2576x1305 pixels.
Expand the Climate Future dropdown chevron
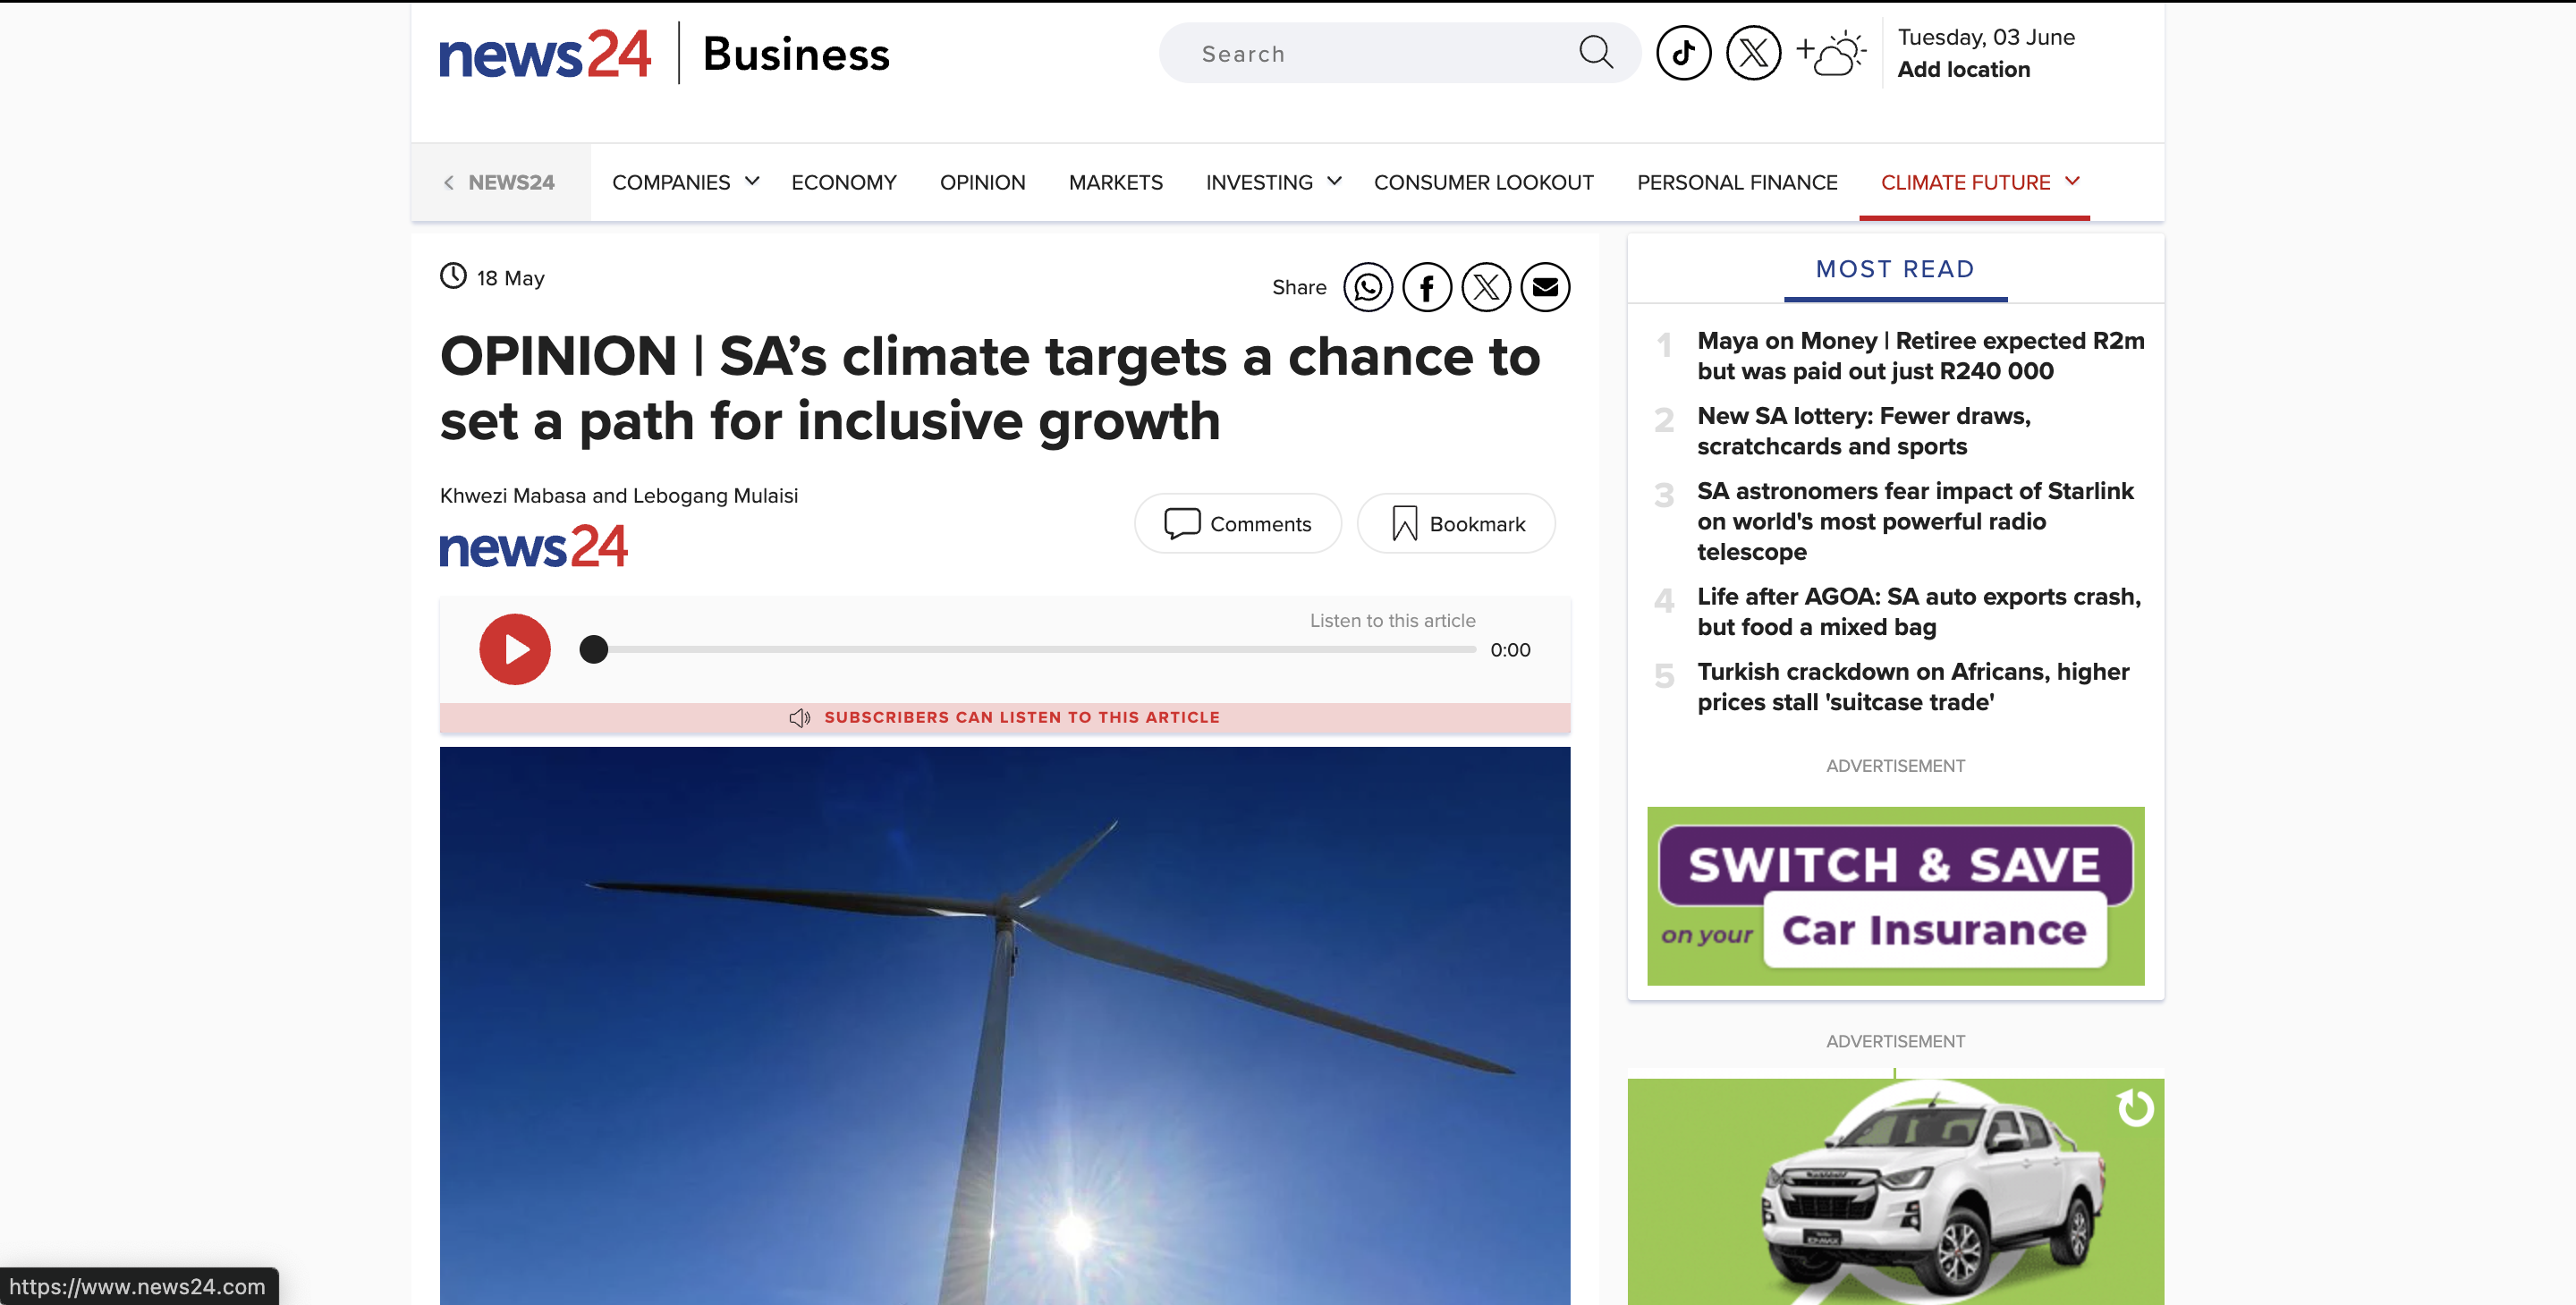coord(2072,182)
